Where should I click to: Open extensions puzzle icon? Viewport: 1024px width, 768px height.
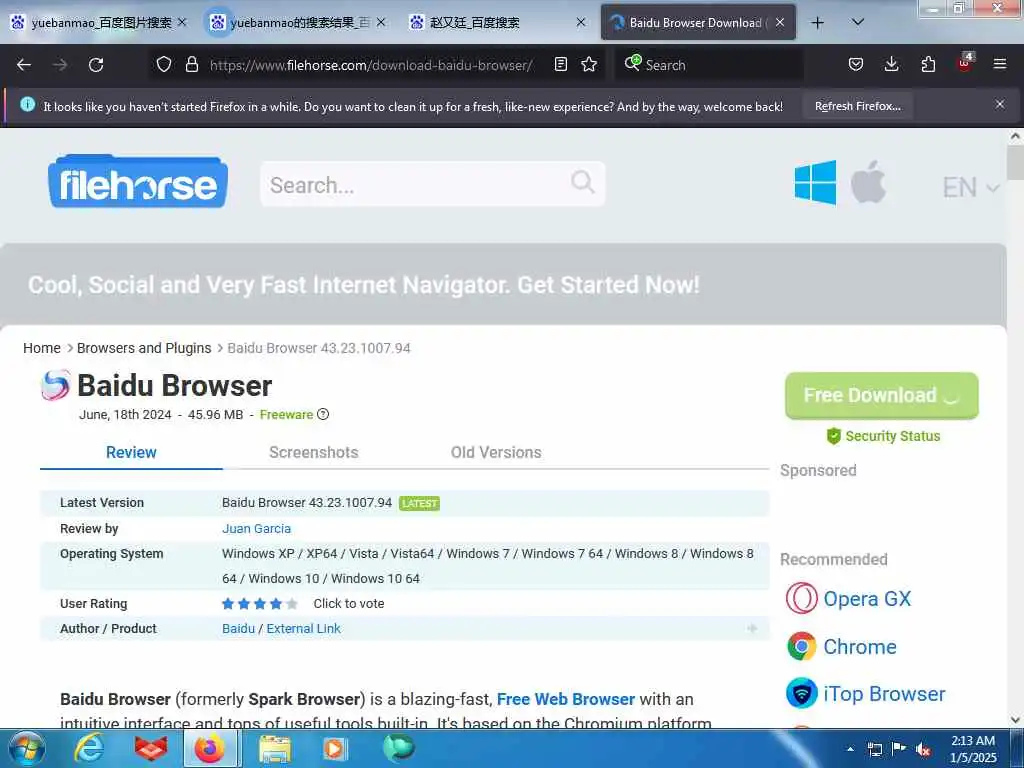(928, 65)
